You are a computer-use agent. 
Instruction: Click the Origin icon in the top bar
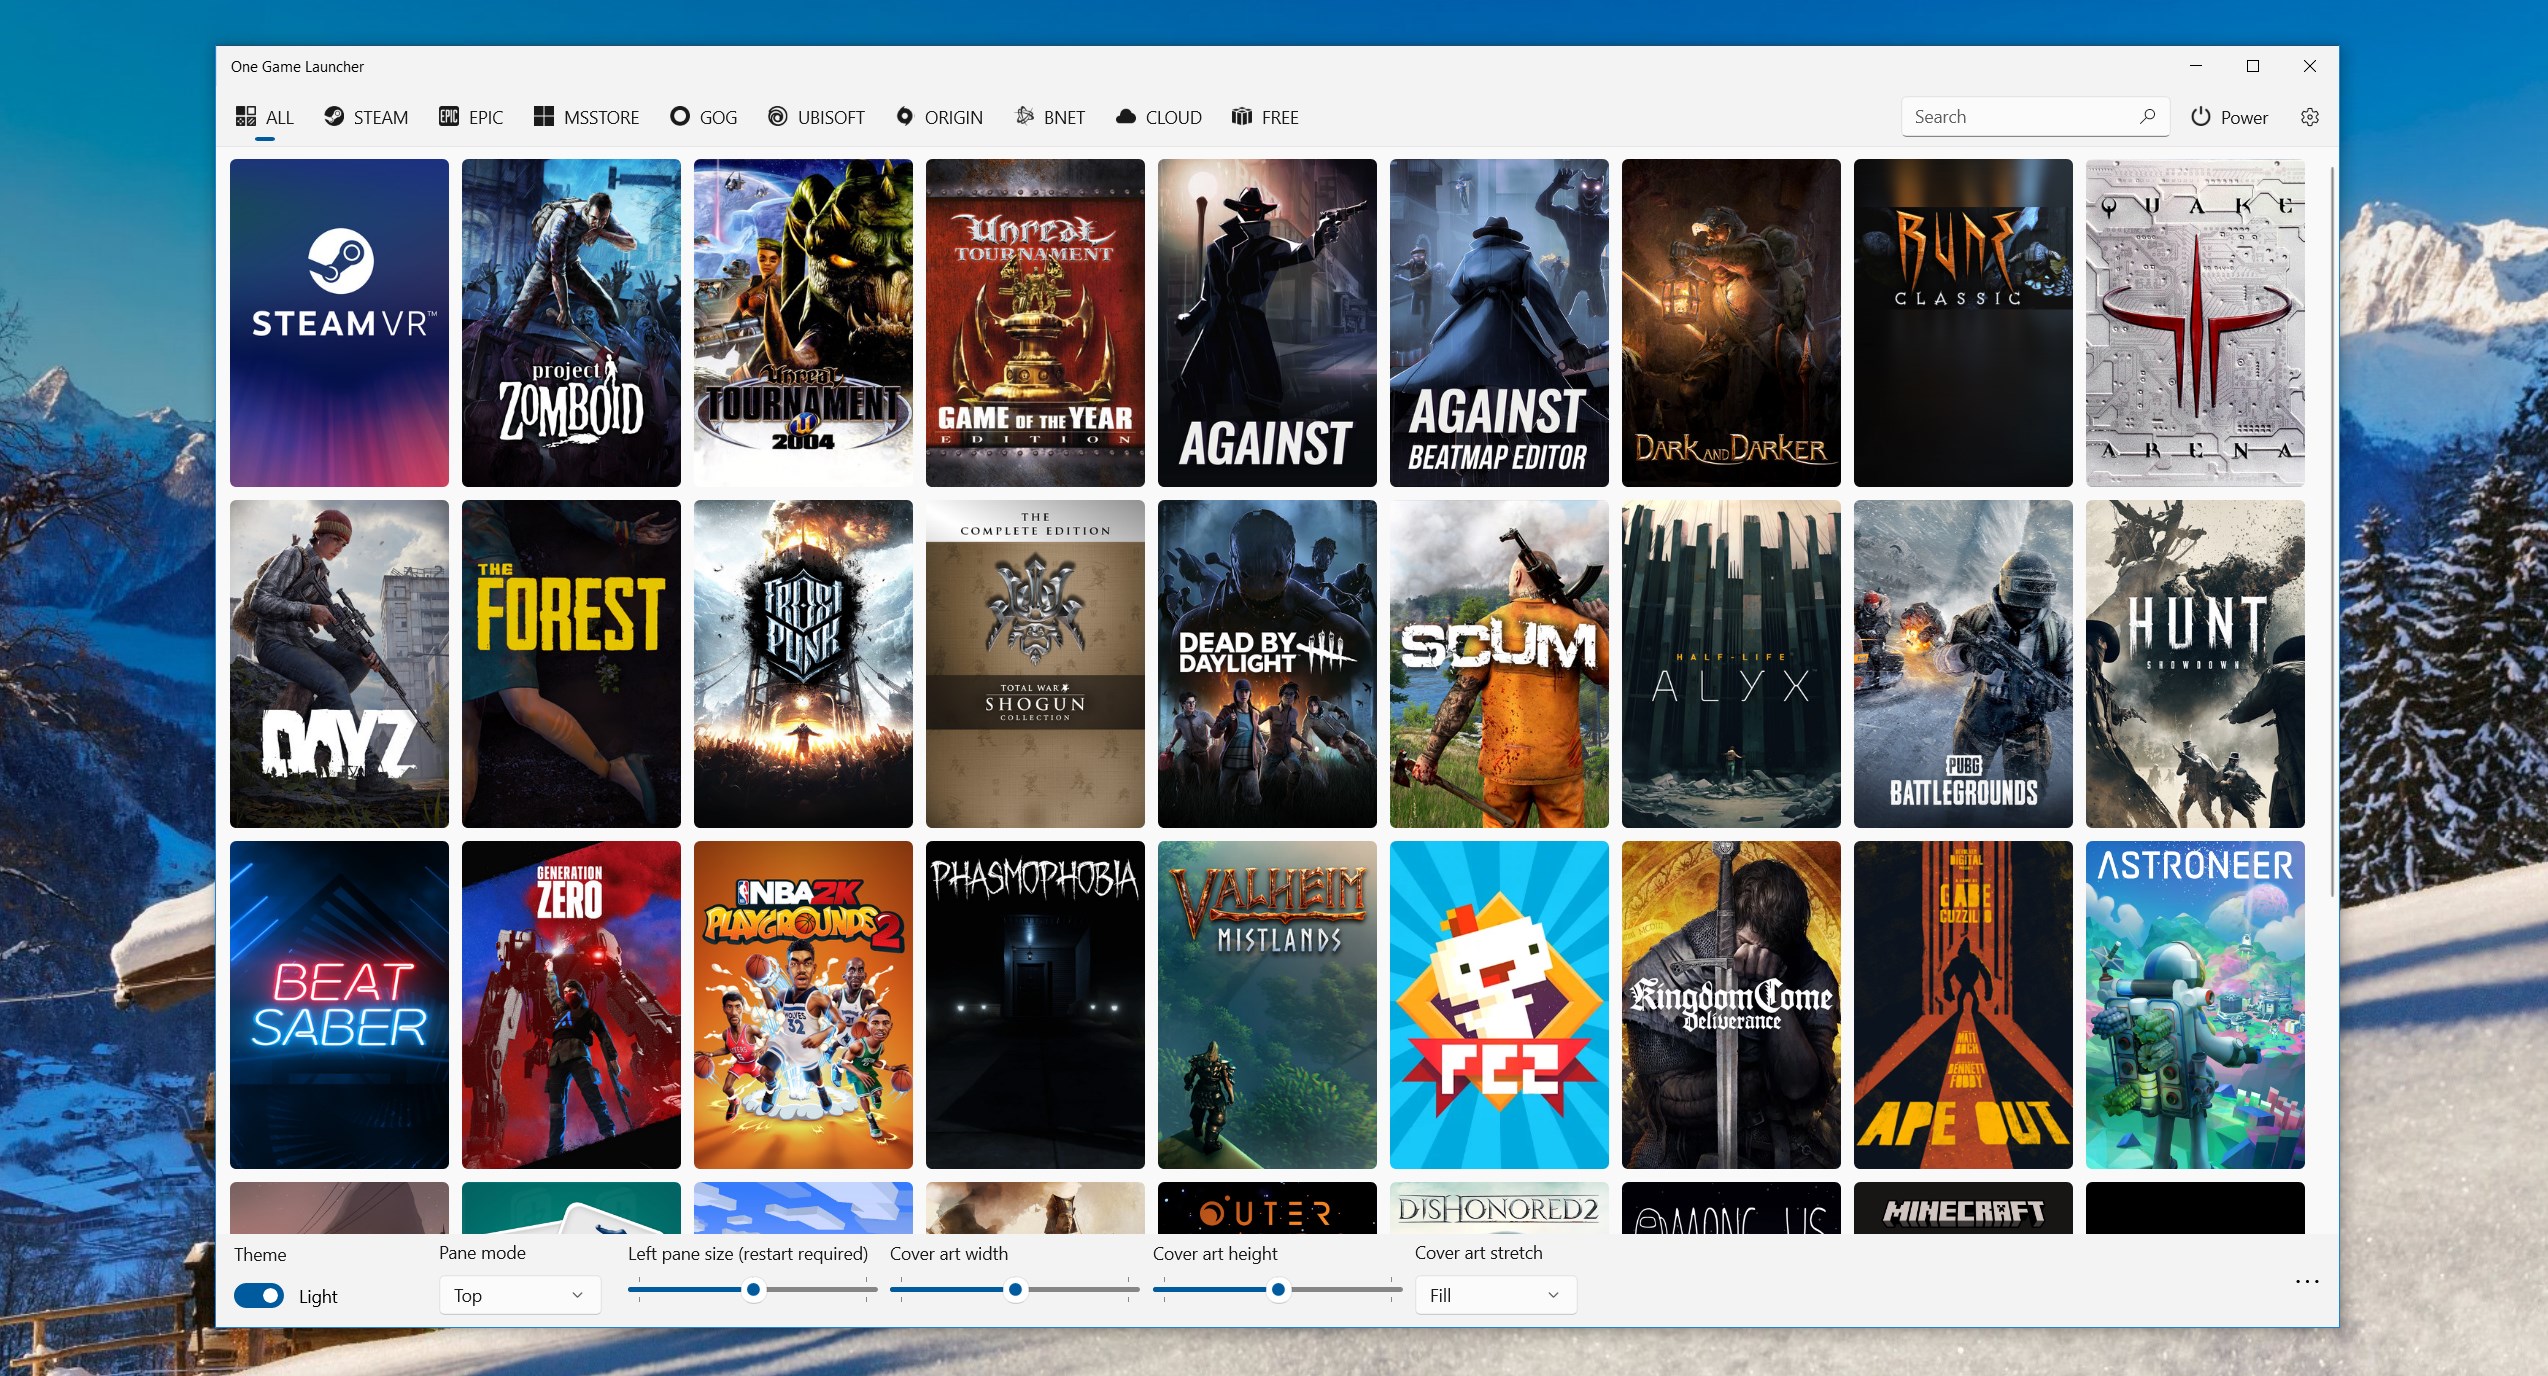[904, 117]
